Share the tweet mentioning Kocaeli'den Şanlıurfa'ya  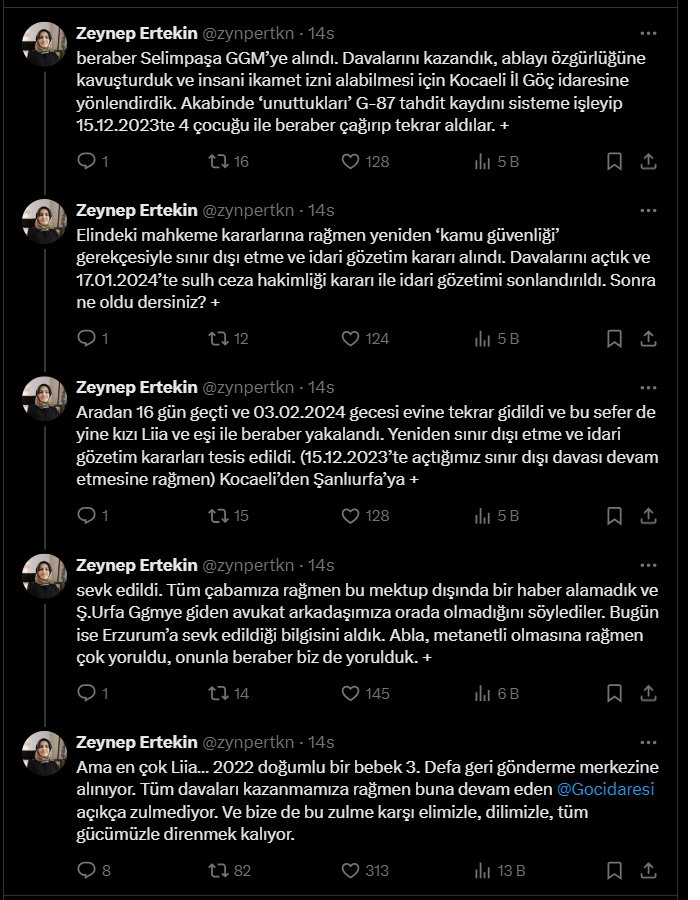pyautogui.click(x=647, y=516)
